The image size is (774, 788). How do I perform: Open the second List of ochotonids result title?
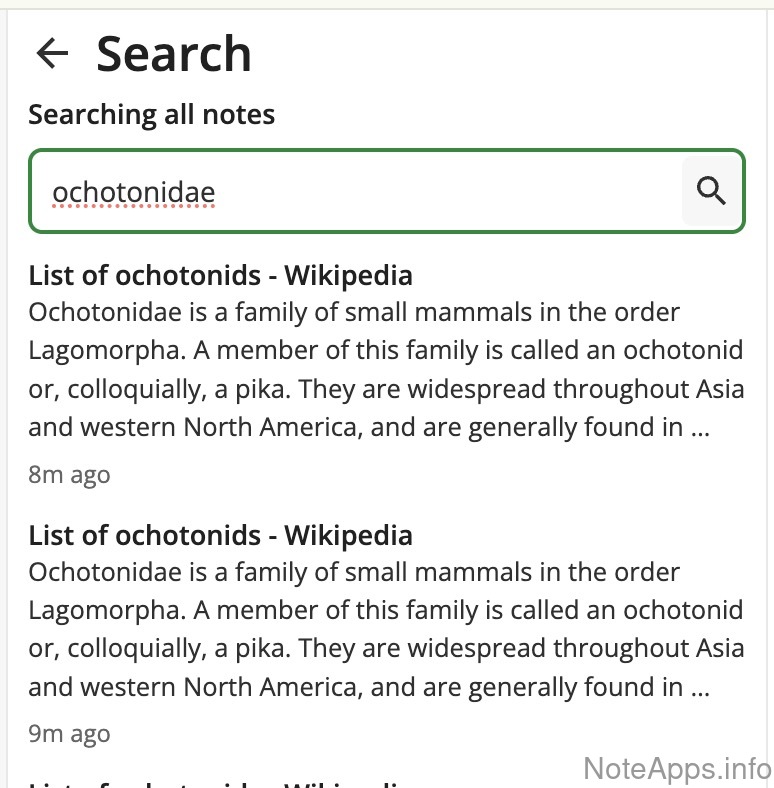point(220,535)
